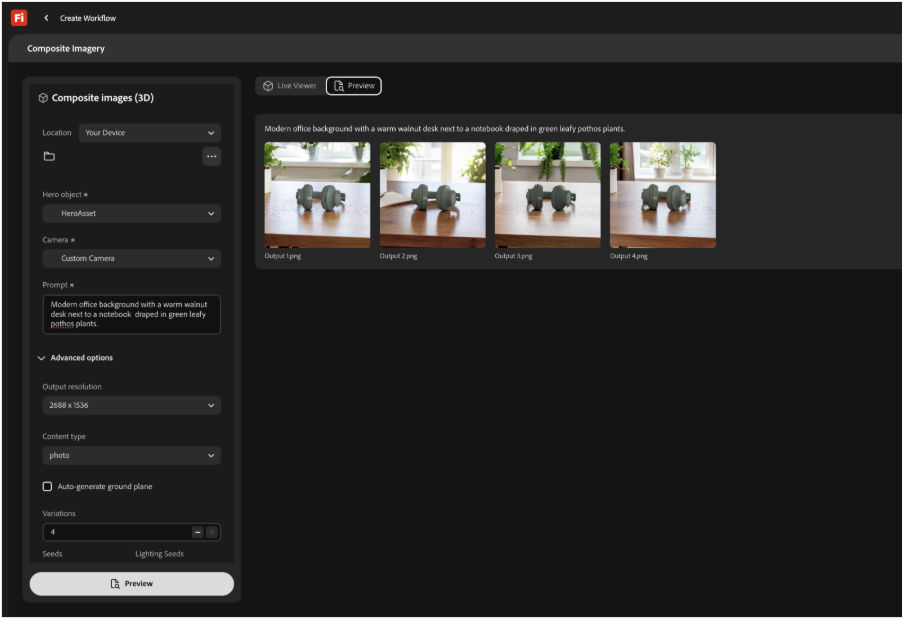Open the Output 3.png thumbnail

548,195
